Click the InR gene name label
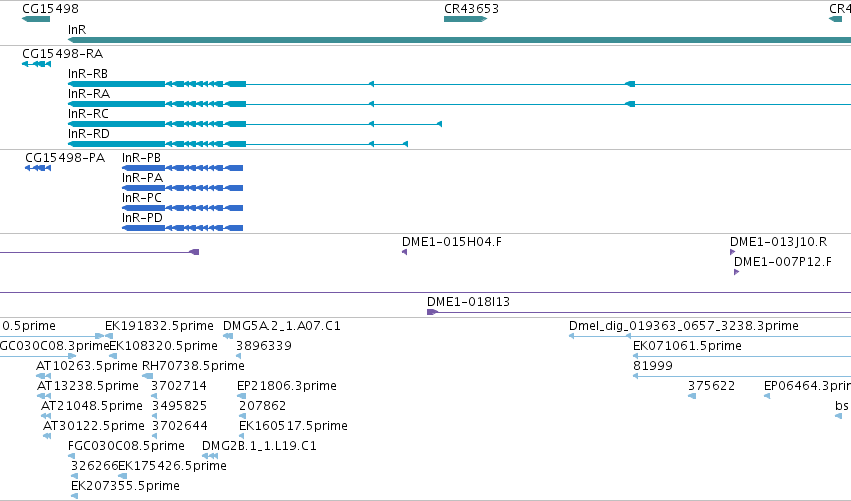This screenshot has width=851, height=501. [x=77, y=29]
